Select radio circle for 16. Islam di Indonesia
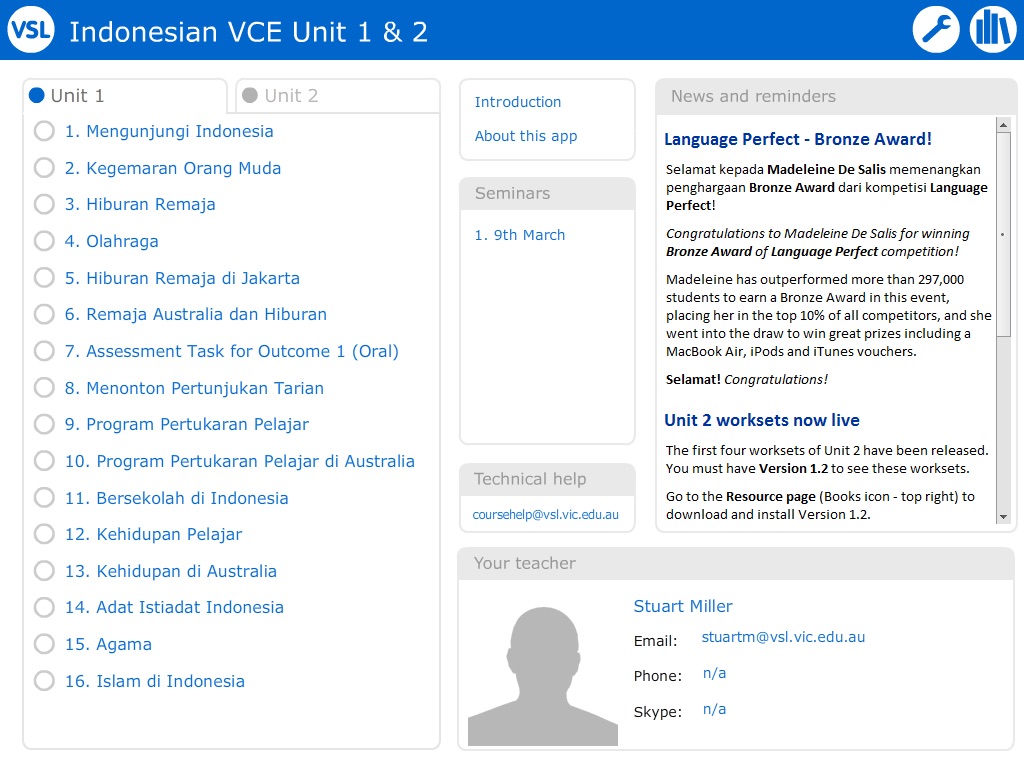The height and width of the screenshot is (768, 1024). (44, 681)
